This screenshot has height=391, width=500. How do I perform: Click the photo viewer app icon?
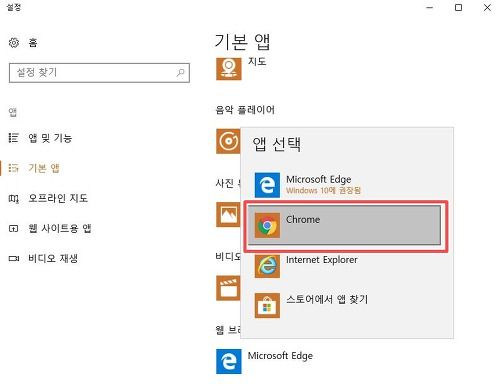click(228, 215)
